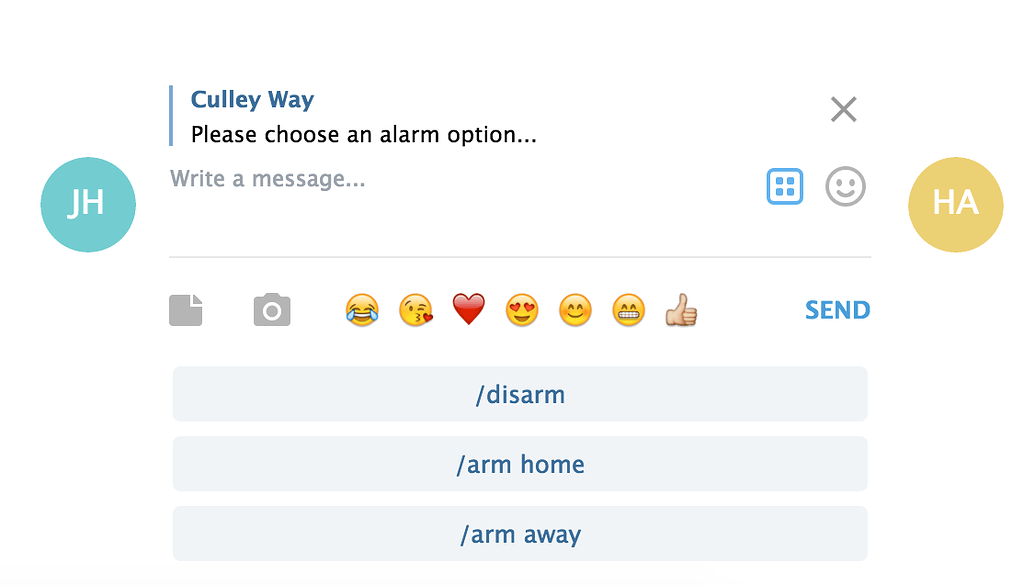Viewport: 1035px width, 585px height.
Task: Open the HA user avatar
Action: pos(955,204)
